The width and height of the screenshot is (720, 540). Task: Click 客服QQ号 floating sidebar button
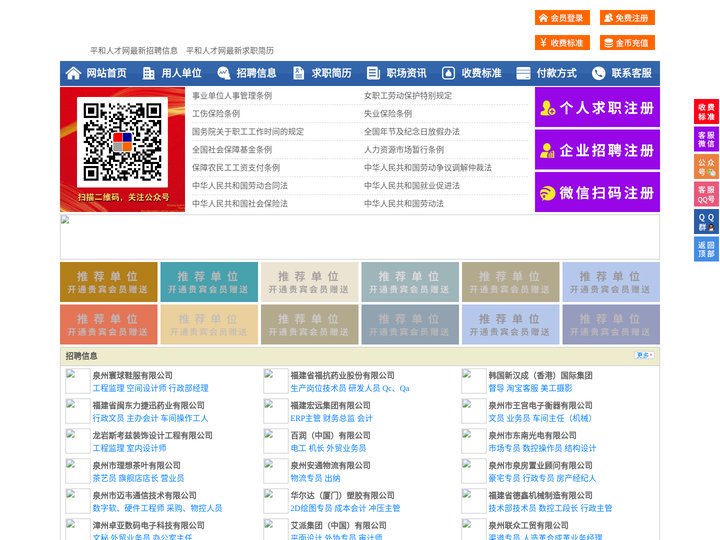(706, 194)
